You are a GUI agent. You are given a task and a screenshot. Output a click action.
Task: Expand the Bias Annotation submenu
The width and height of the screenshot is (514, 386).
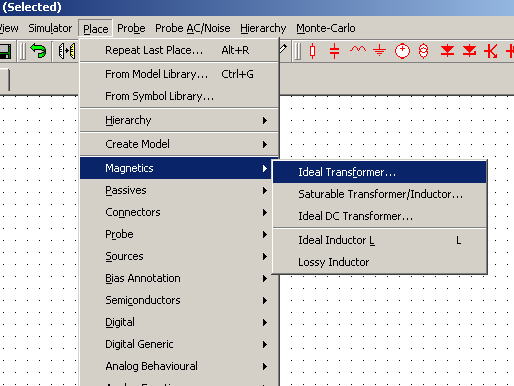pyautogui.click(x=179, y=278)
